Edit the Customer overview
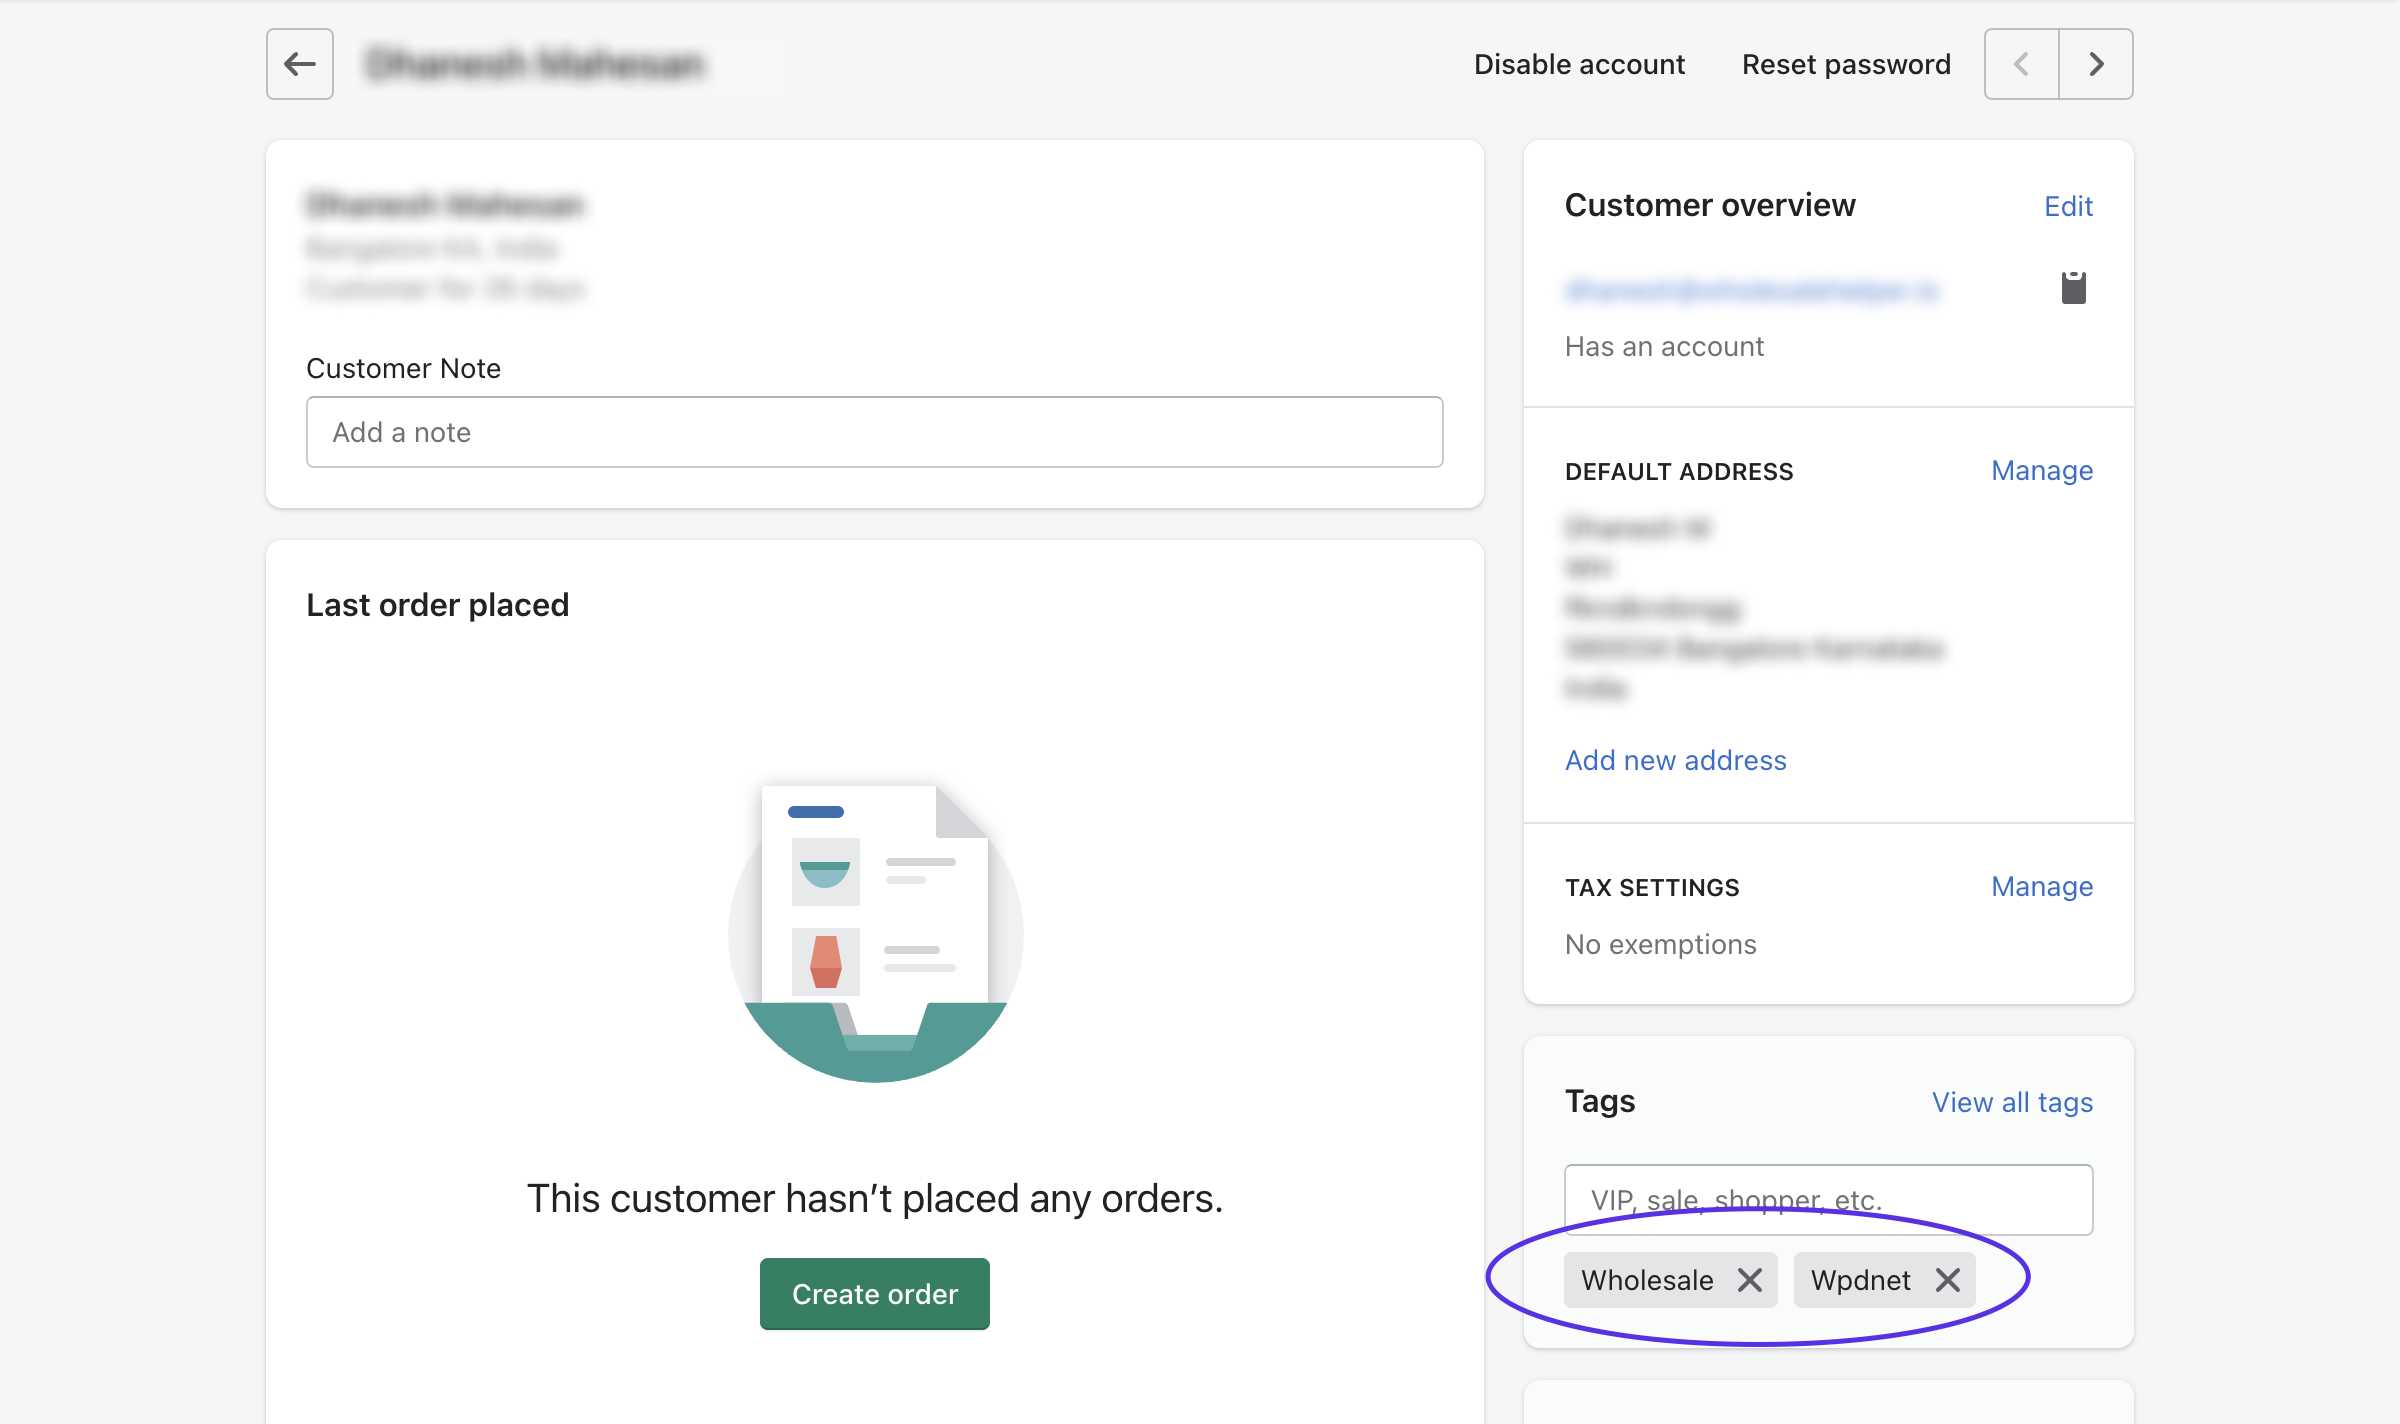The height and width of the screenshot is (1424, 2400). [2068, 206]
